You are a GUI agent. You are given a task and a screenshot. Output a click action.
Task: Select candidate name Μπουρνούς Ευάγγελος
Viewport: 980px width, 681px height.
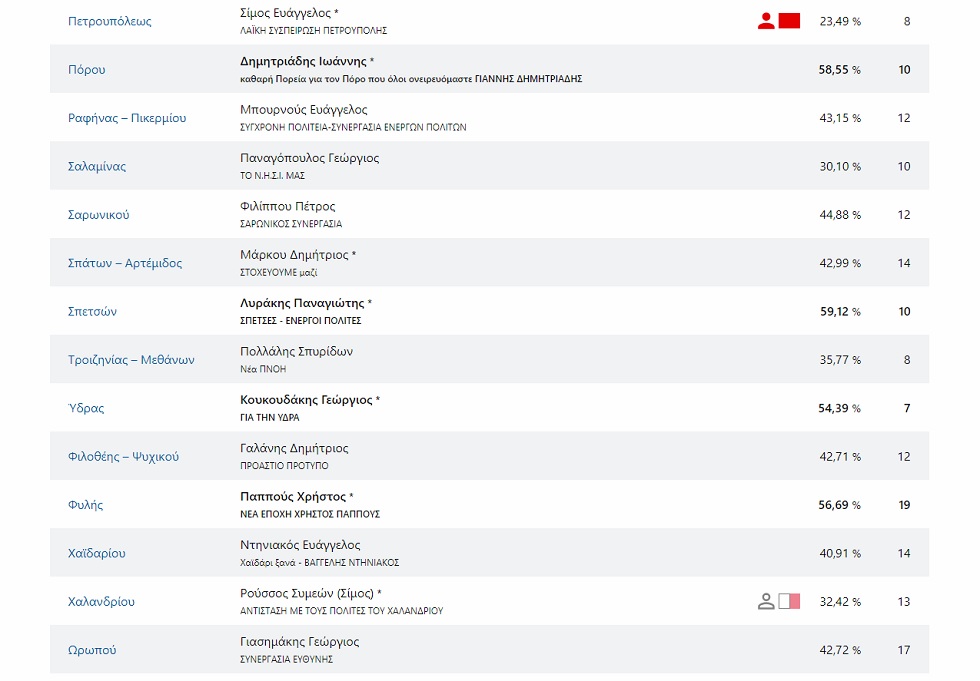pos(304,110)
